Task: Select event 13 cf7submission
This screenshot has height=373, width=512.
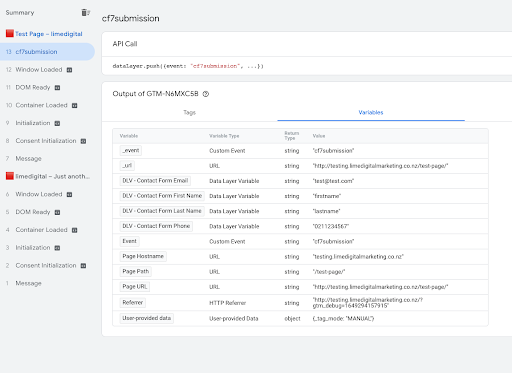Action: pyautogui.click(x=47, y=52)
